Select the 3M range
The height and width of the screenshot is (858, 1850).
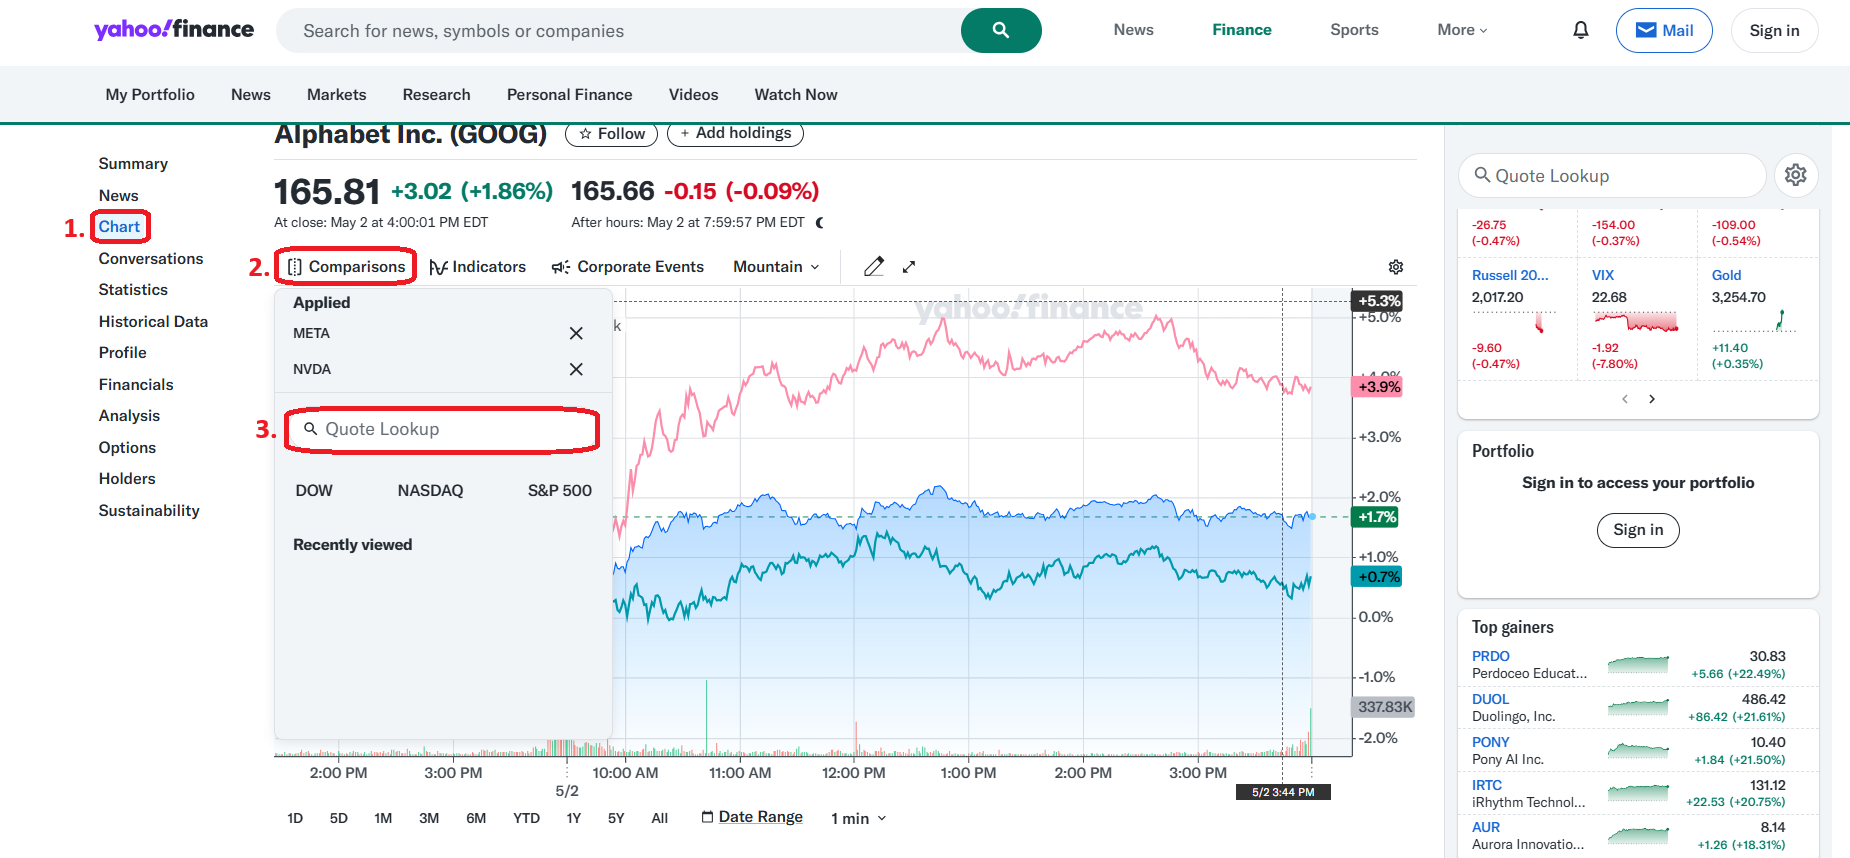pyautogui.click(x=429, y=818)
